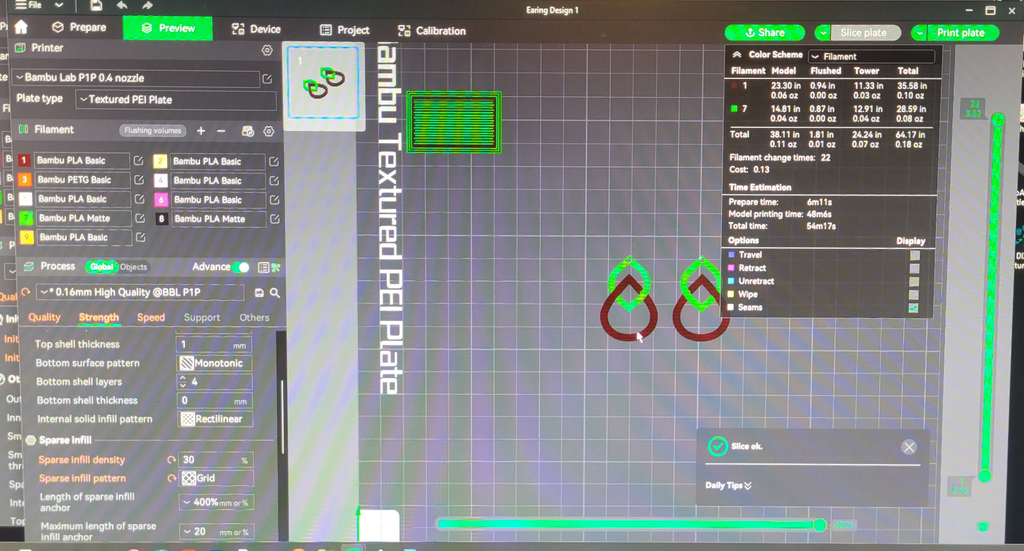Screen dimensions: 1024x551
Task: Select plate 1 thumbnail
Action: pyautogui.click(x=323, y=83)
